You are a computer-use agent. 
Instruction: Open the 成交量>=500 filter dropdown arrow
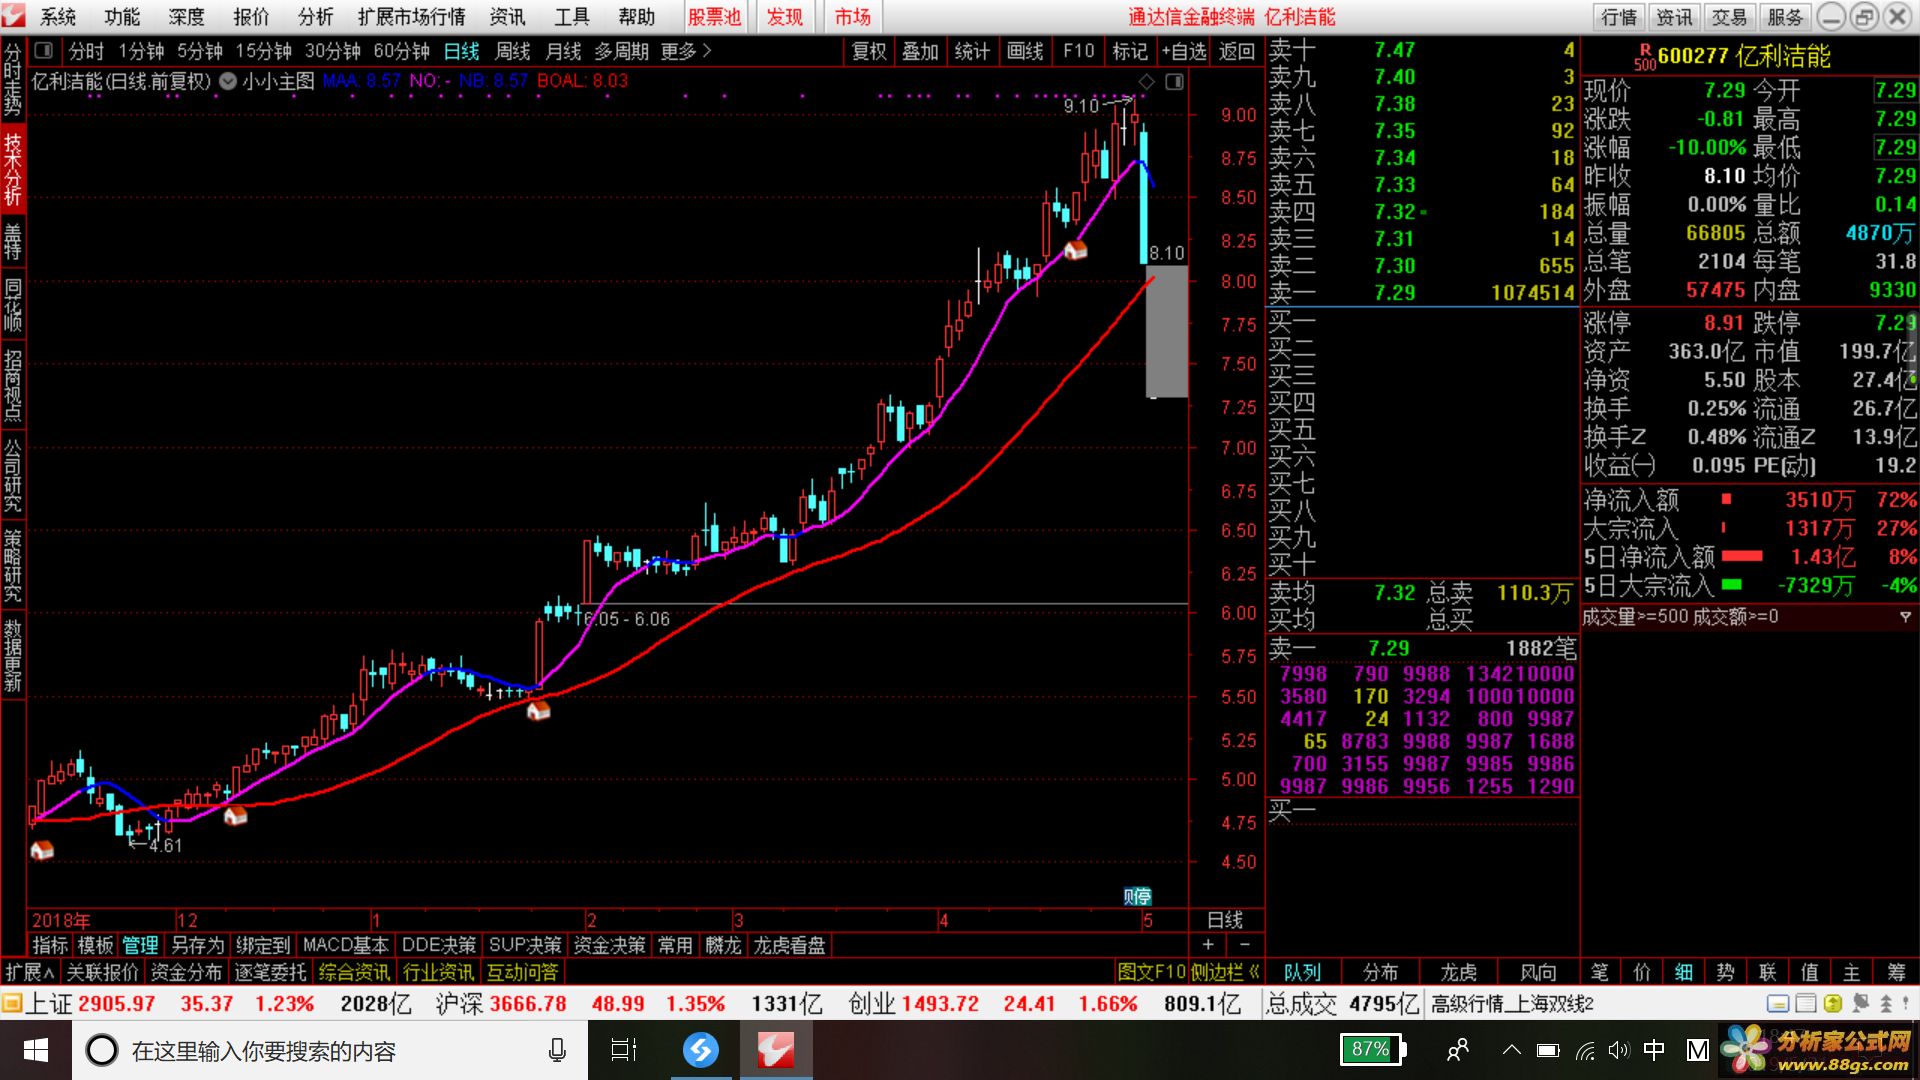[1905, 618]
